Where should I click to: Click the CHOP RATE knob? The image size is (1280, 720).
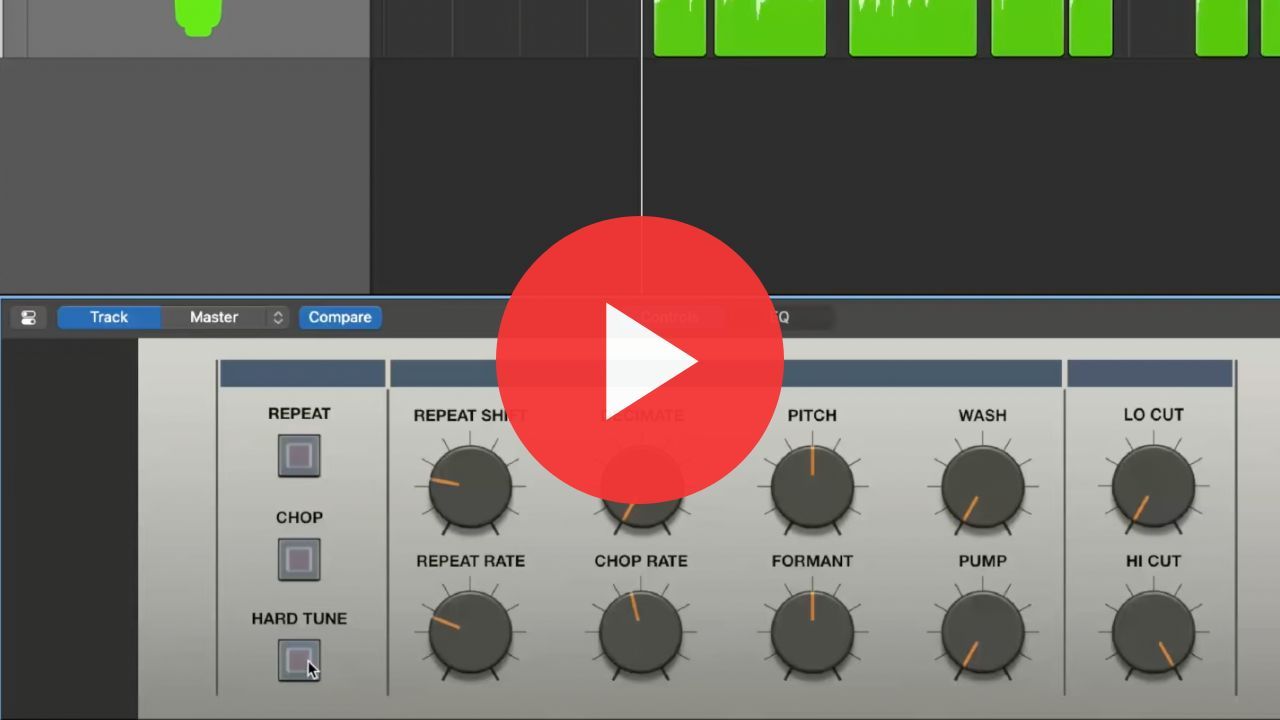[x=641, y=632]
